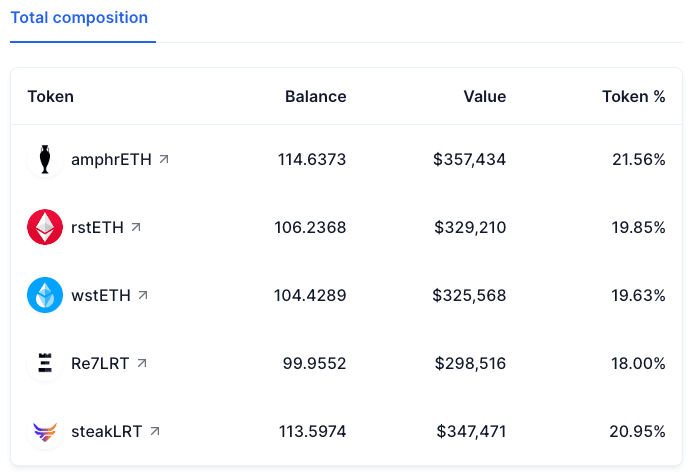Screen dimensions: 691x472
Task: Select the Total composition tab
Action: tap(79, 18)
